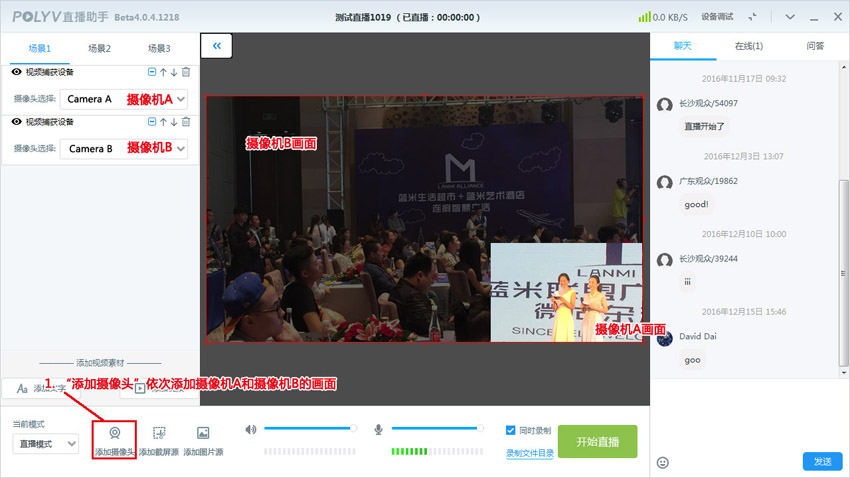Click the green 开始直播 start broadcast button
Viewport: 850px width, 478px height.
click(x=597, y=442)
